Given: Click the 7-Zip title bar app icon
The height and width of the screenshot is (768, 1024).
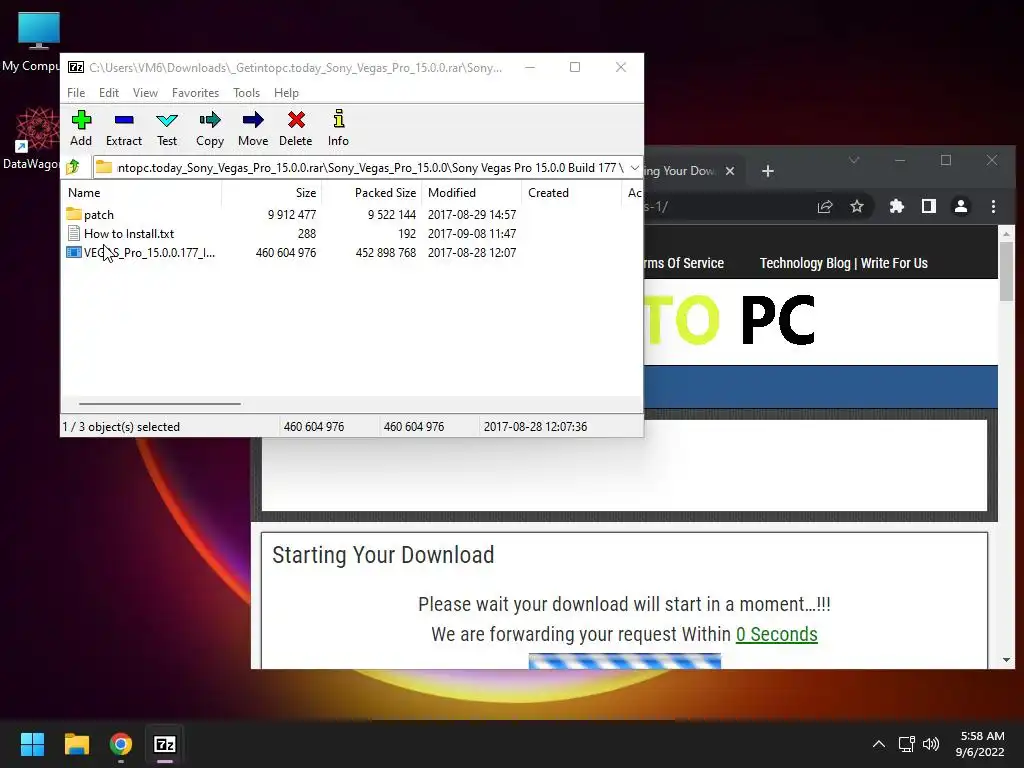Looking at the screenshot, I should coord(76,67).
